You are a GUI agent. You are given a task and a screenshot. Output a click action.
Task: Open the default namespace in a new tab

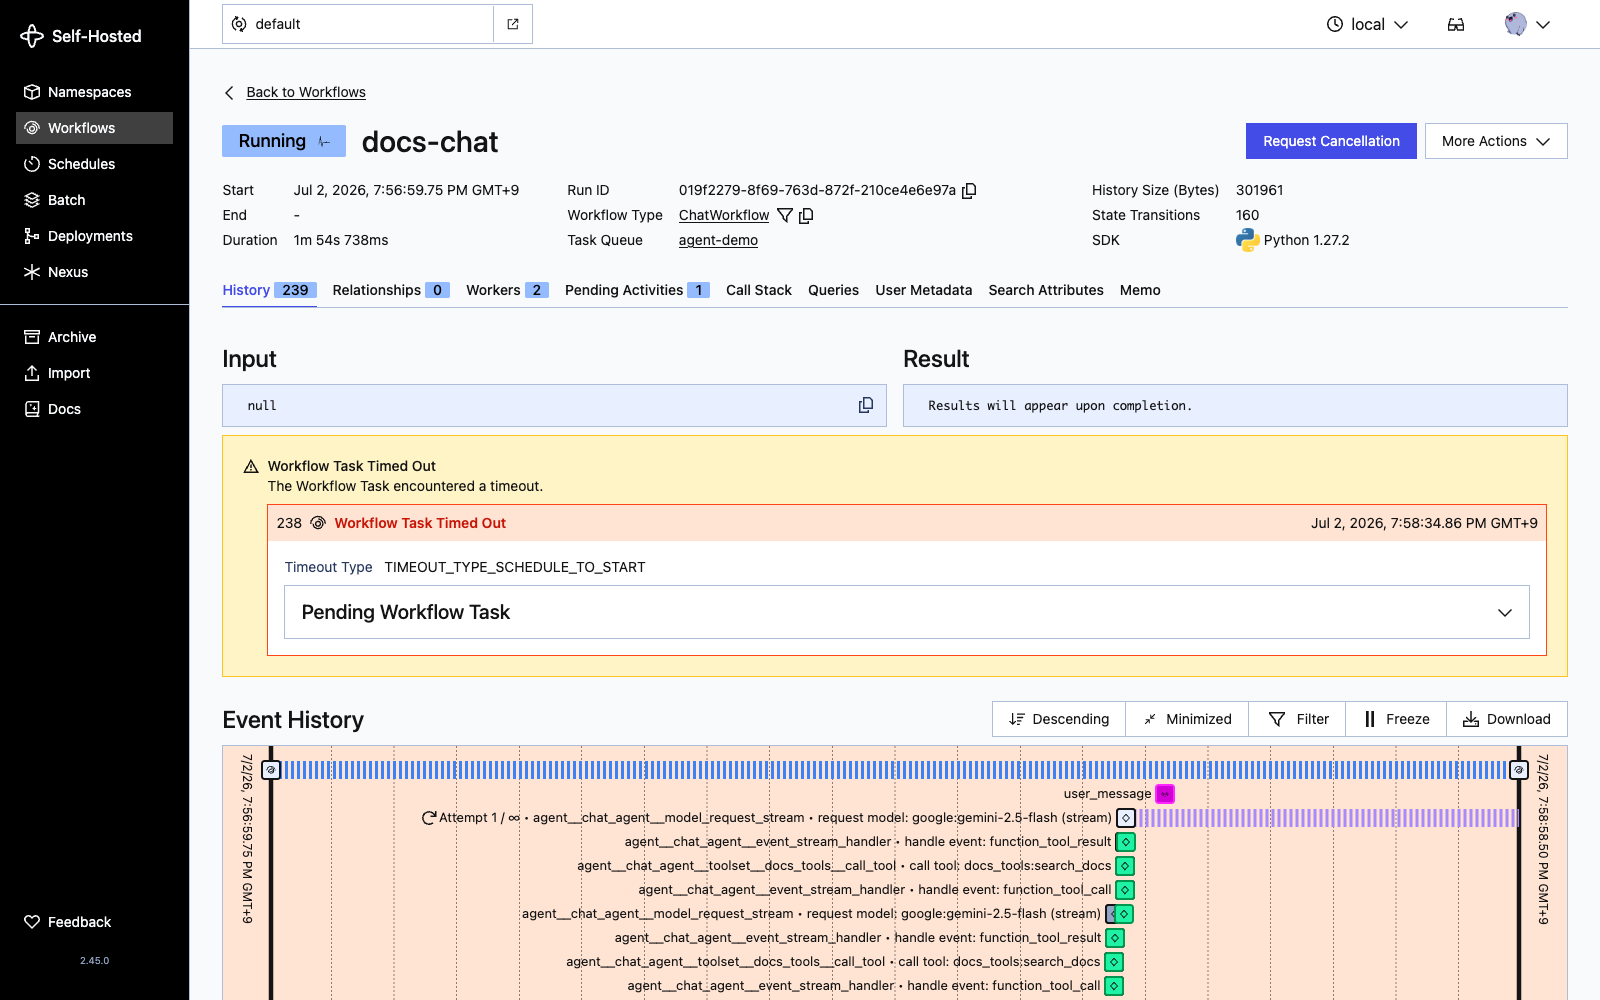pyautogui.click(x=513, y=24)
